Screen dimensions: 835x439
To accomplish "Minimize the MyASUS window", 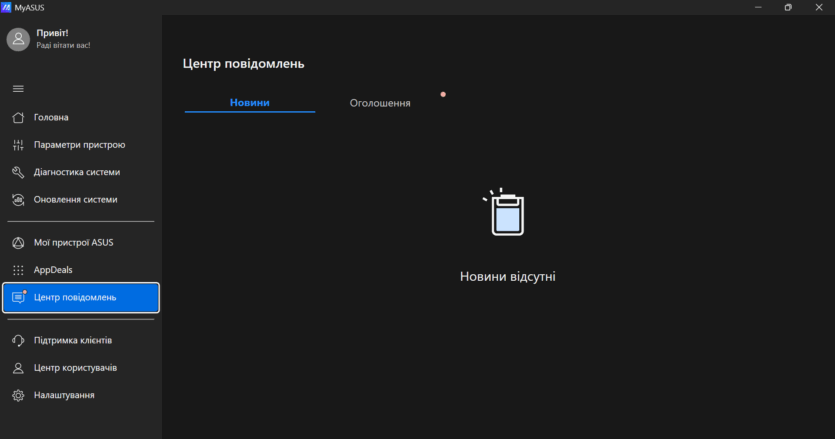I will (x=758, y=7).
